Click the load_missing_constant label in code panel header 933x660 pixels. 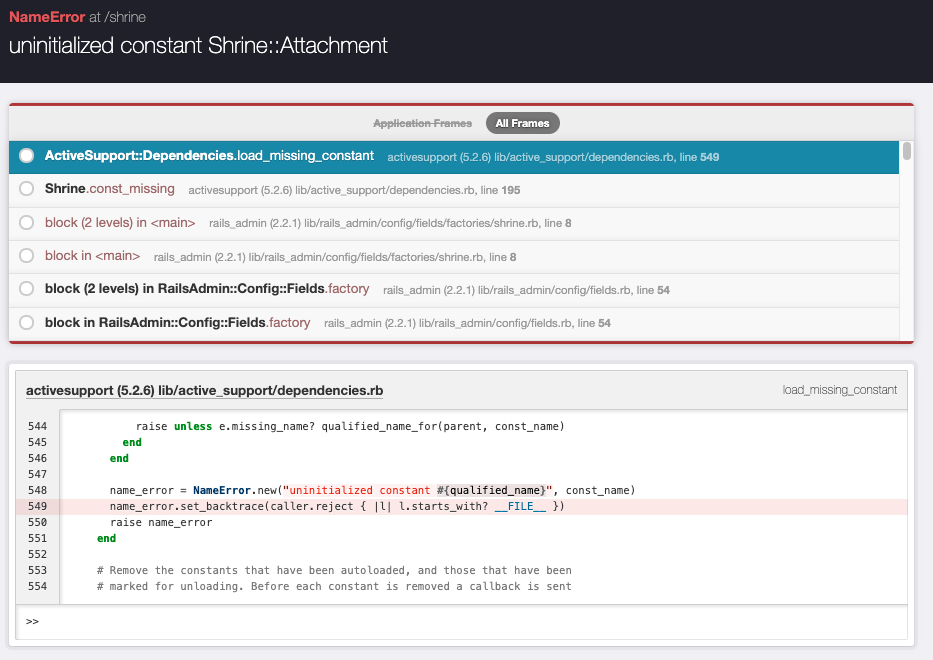839,389
